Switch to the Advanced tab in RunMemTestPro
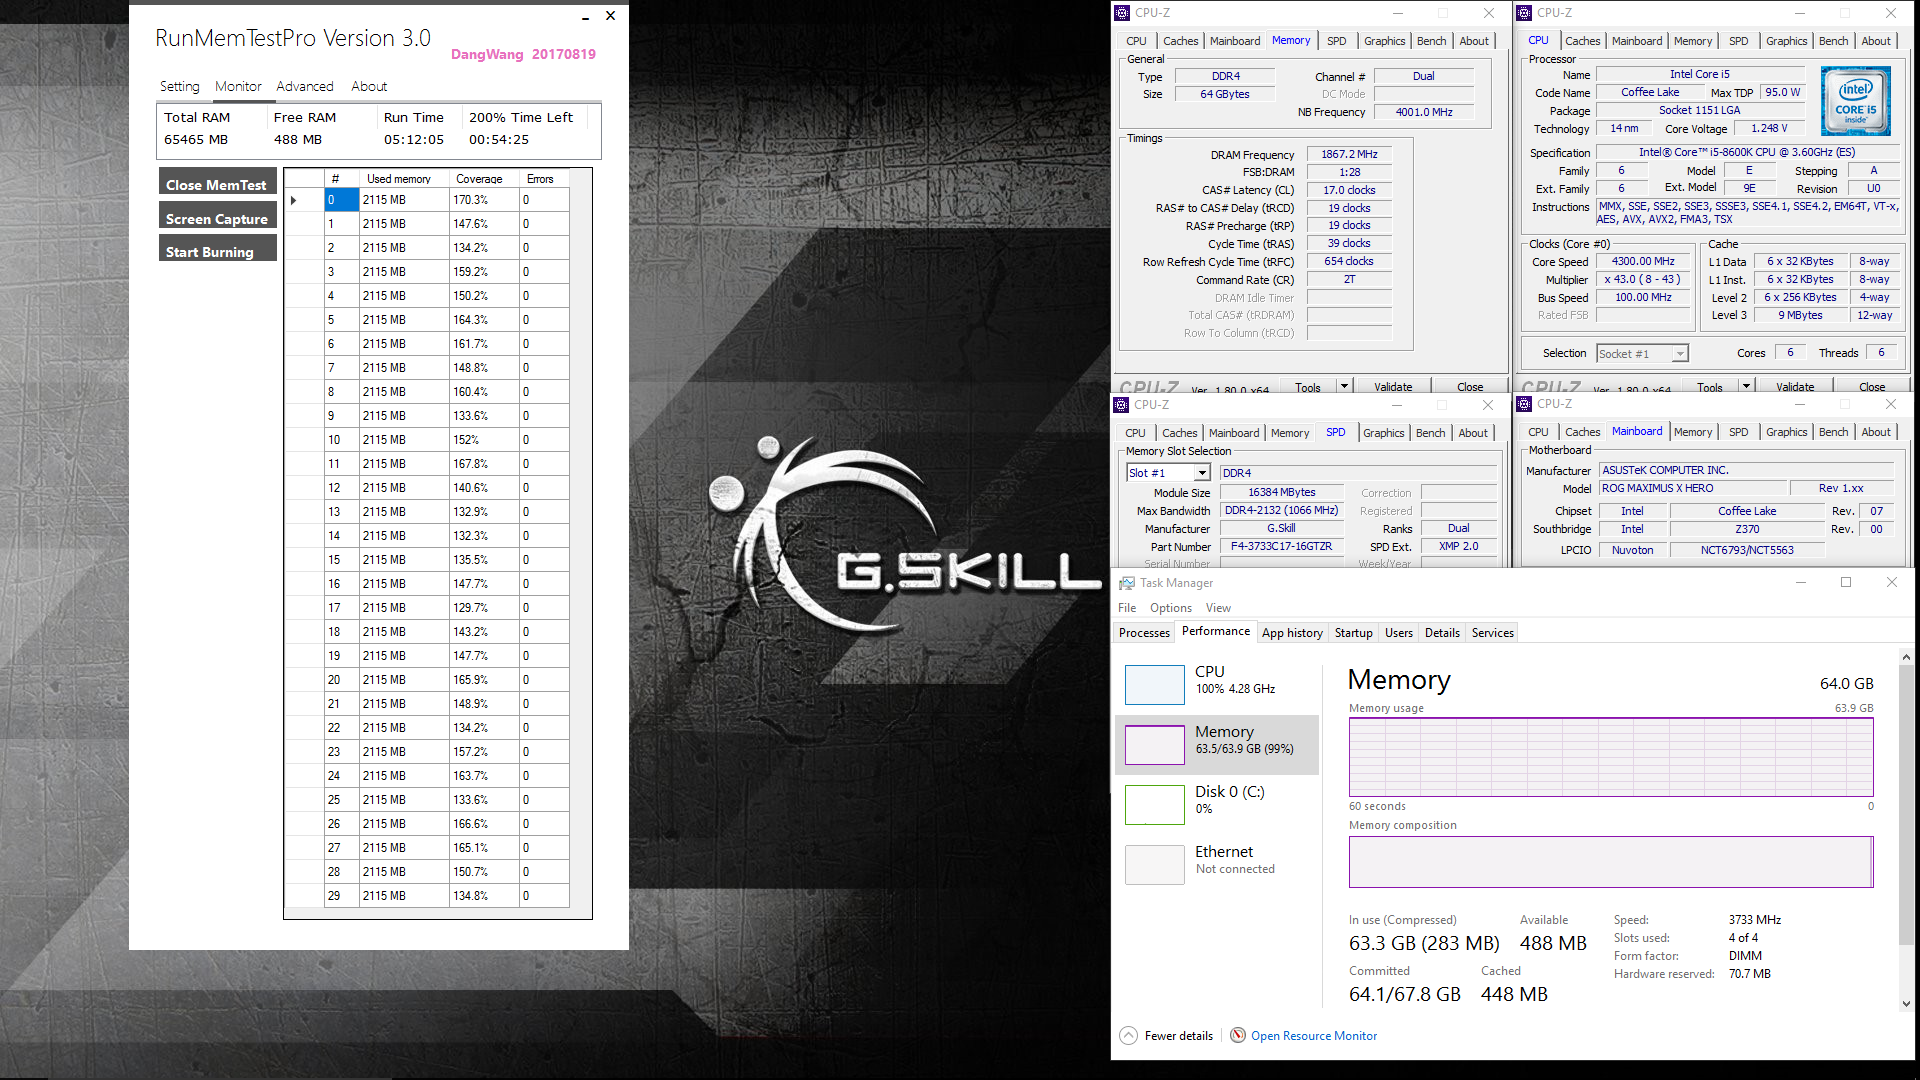The image size is (1920, 1080). coord(305,87)
